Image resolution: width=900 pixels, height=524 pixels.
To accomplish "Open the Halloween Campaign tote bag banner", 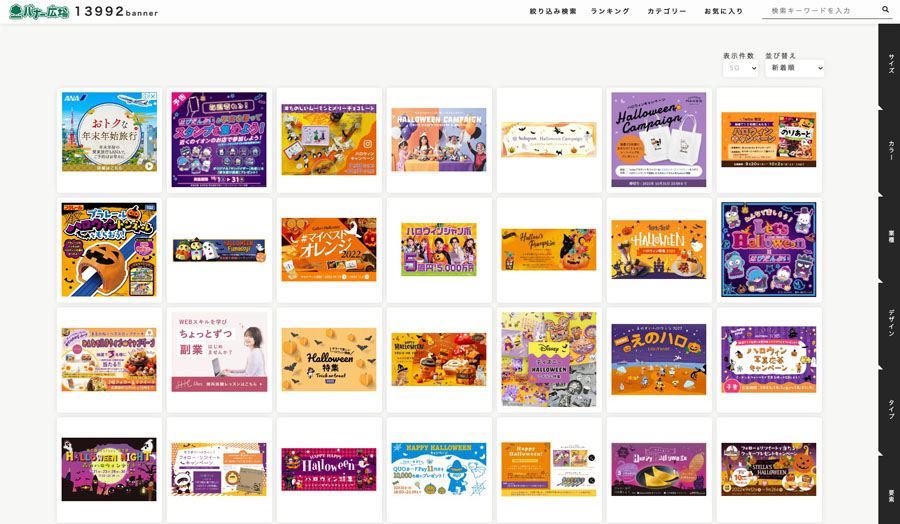I will 659,139.
